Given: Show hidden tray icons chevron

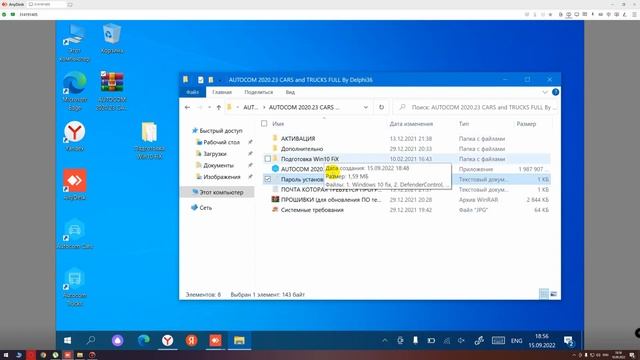Looking at the screenshot, I should (x=384, y=340).
